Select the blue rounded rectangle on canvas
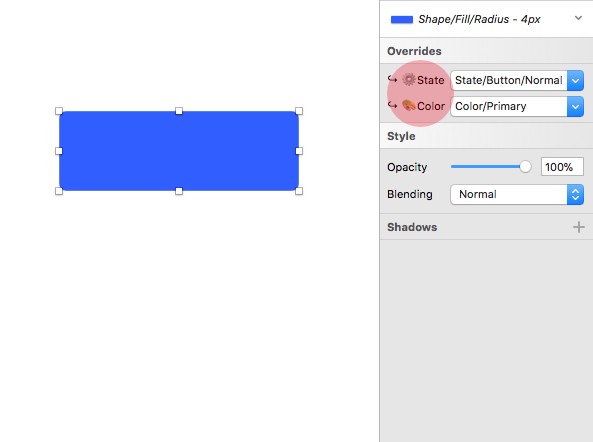 pyautogui.click(x=179, y=151)
